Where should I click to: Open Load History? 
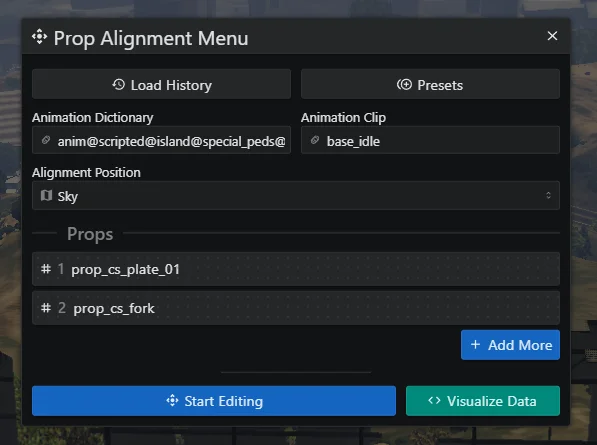[x=161, y=84]
